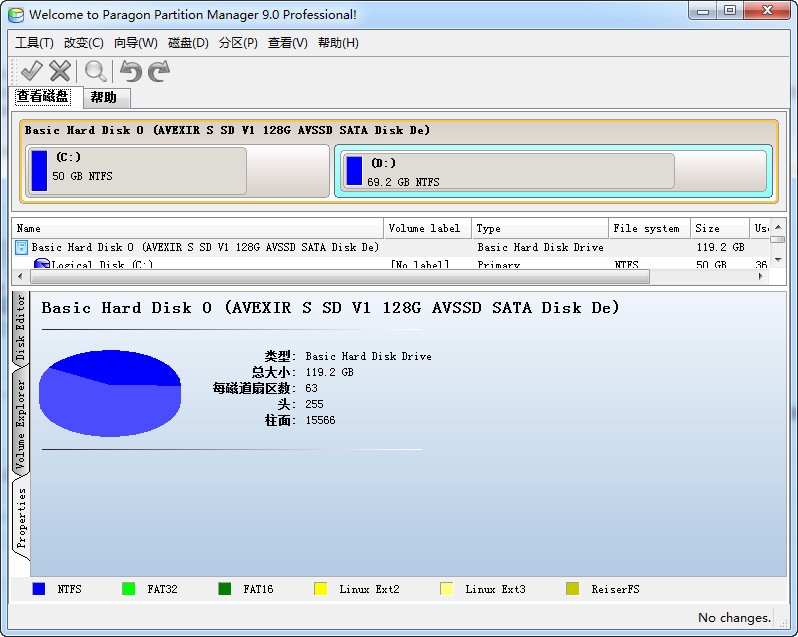Open the 帮助(H) menu
Image resolution: width=798 pixels, height=637 pixels.
338,43
